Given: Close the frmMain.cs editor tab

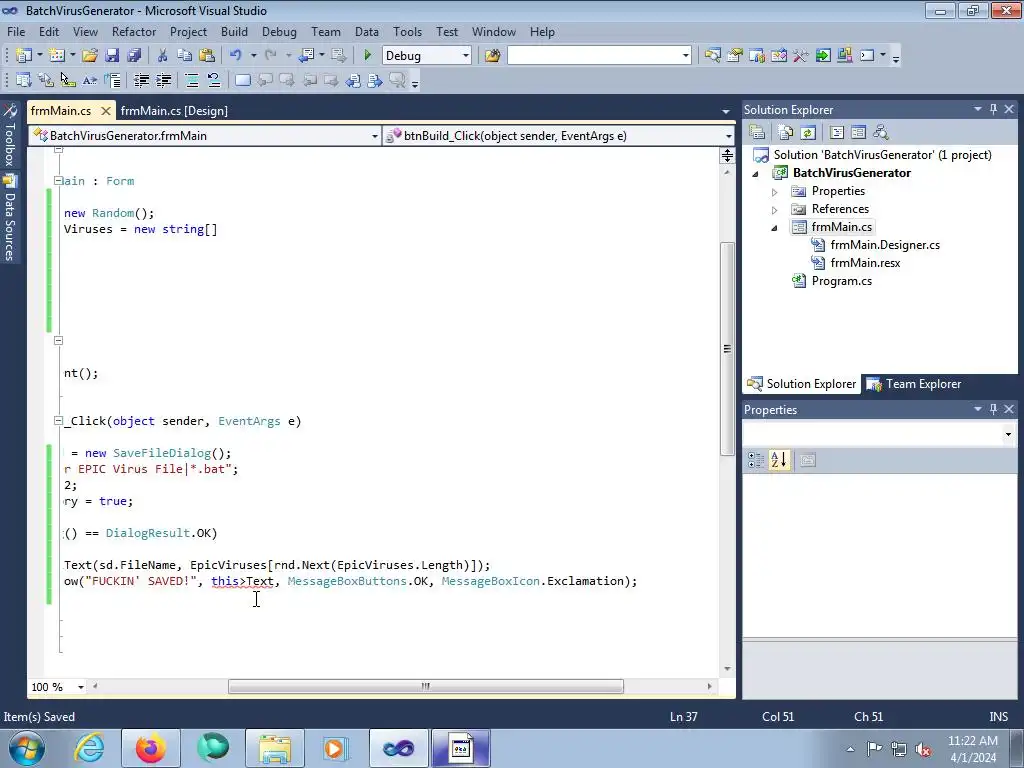Looking at the screenshot, I should (106, 111).
